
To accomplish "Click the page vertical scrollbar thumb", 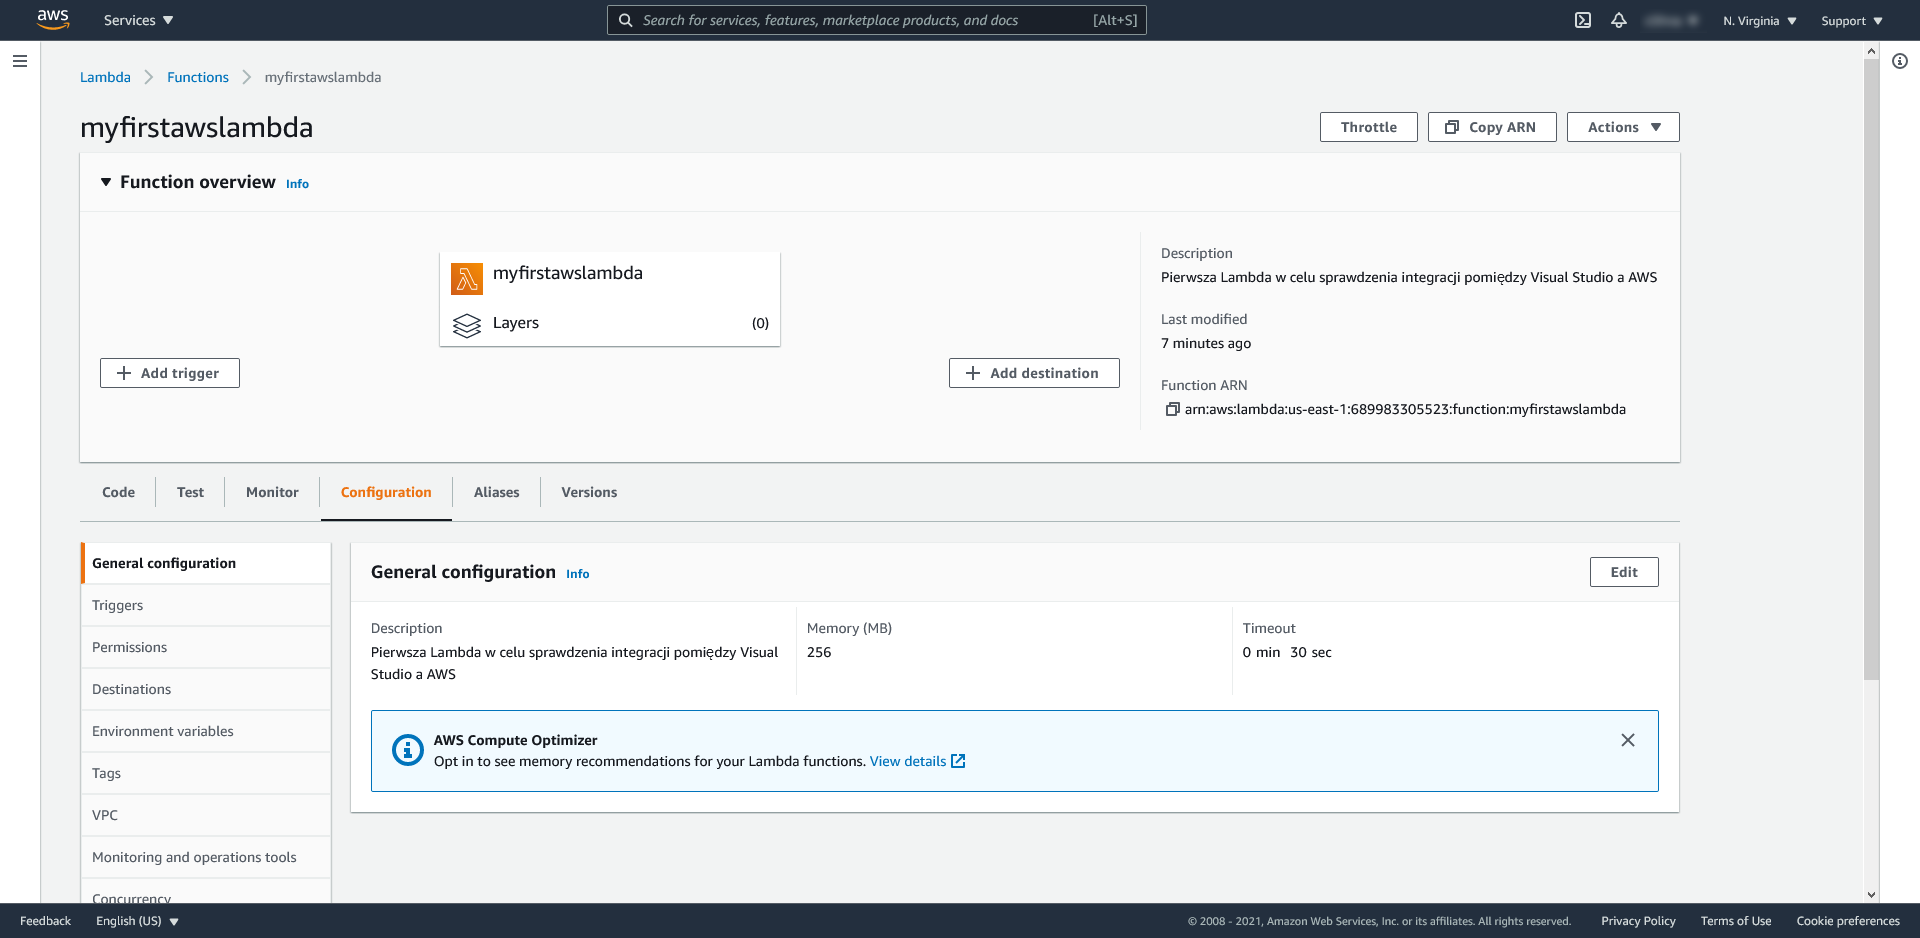I will (x=1871, y=370).
